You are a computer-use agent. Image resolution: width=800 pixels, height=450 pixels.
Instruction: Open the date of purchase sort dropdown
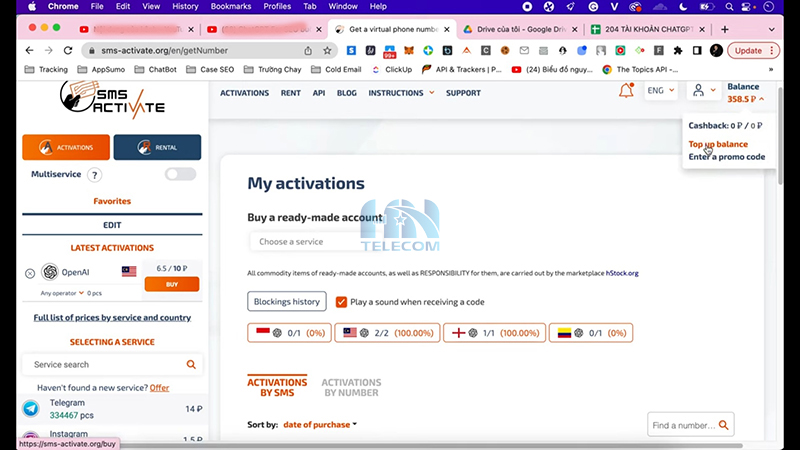320,425
